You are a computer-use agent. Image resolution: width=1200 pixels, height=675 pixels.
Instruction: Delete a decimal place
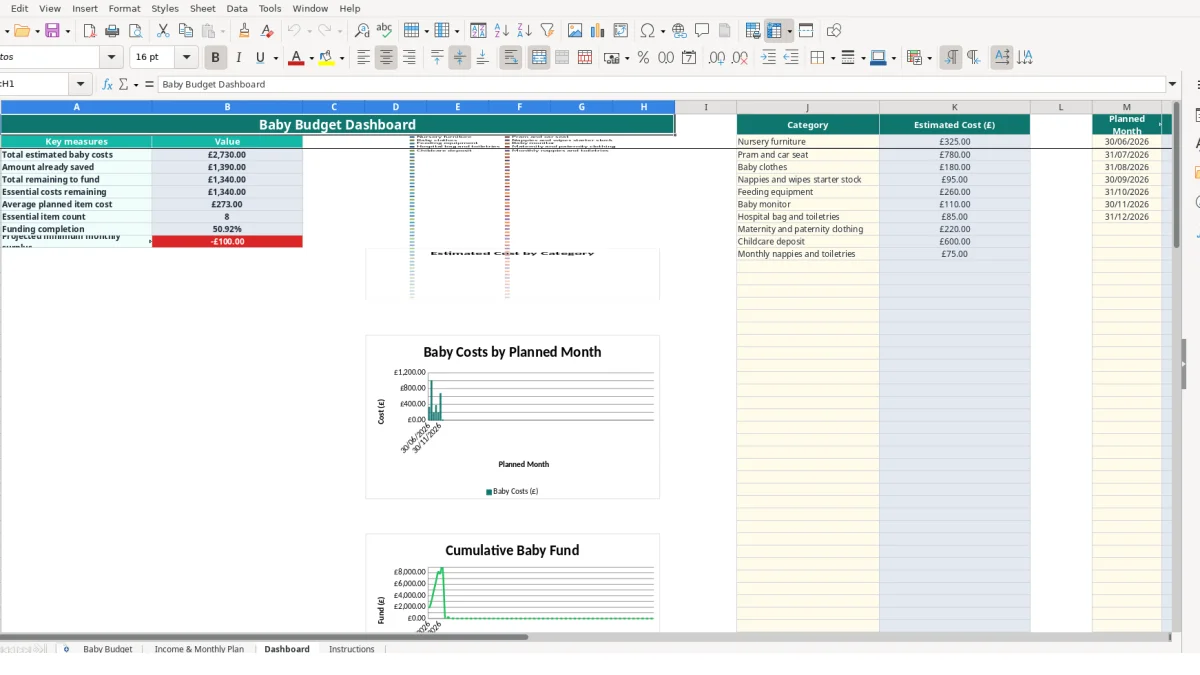click(x=740, y=58)
